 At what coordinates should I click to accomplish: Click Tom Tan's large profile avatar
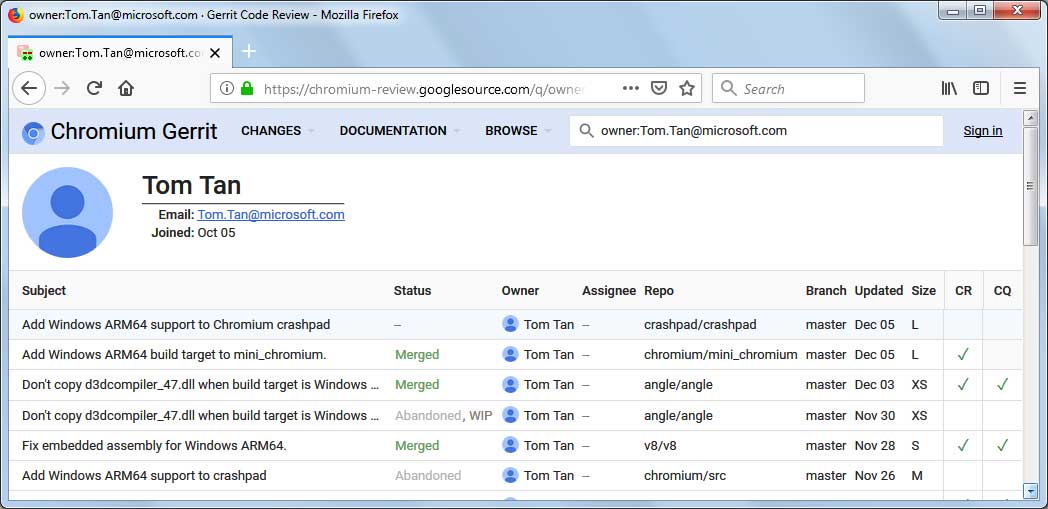[x=68, y=212]
